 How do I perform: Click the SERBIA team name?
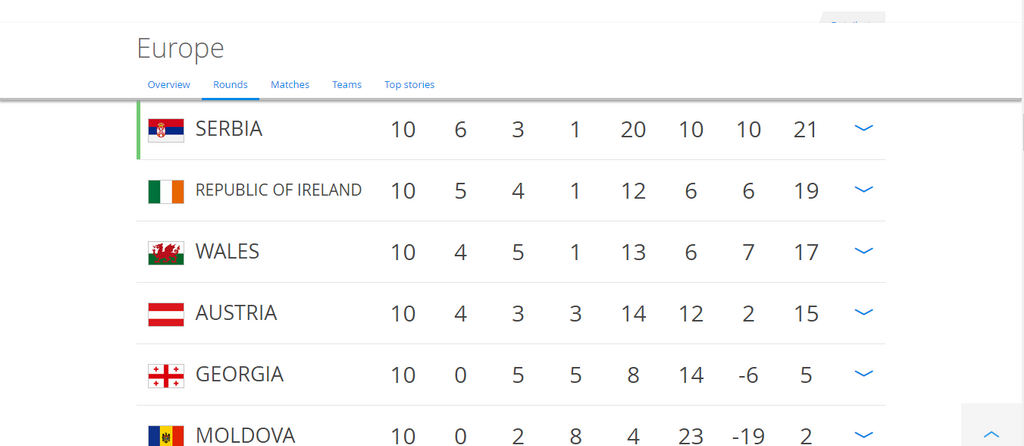coord(229,129)
